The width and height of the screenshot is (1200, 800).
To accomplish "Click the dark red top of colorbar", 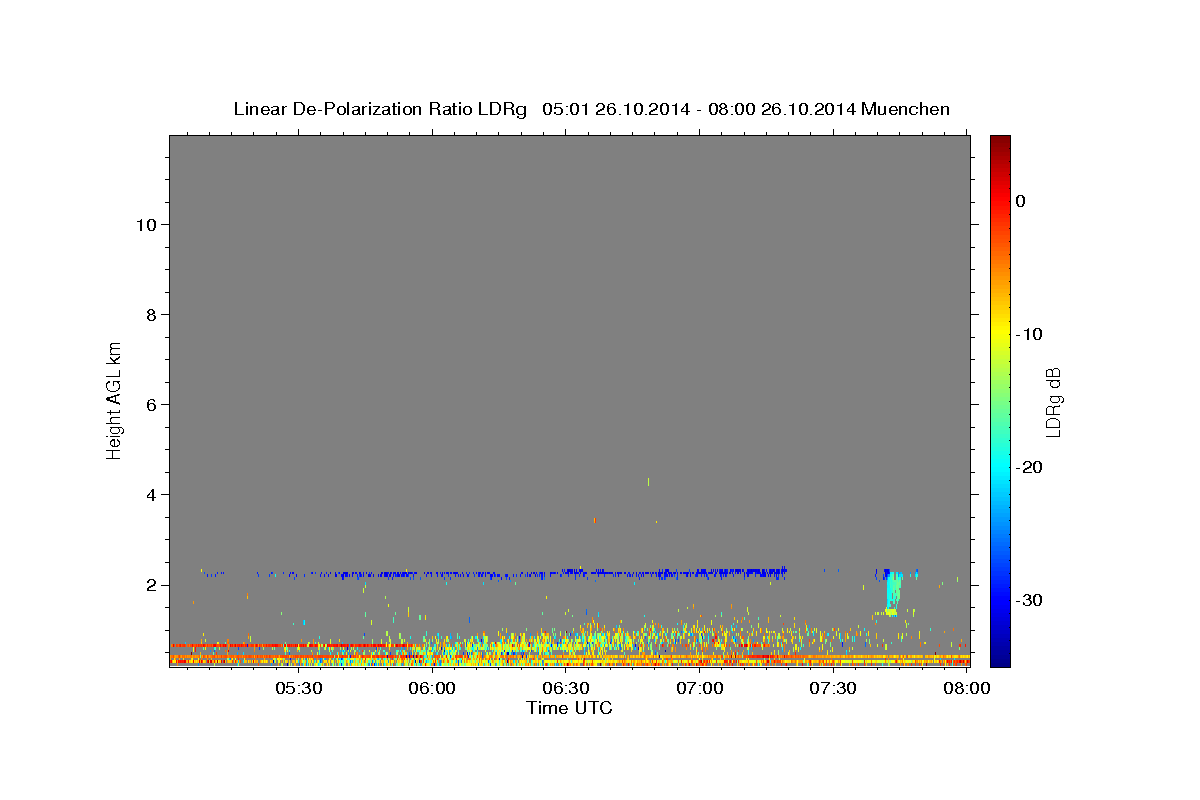I will pos(1000,142).
